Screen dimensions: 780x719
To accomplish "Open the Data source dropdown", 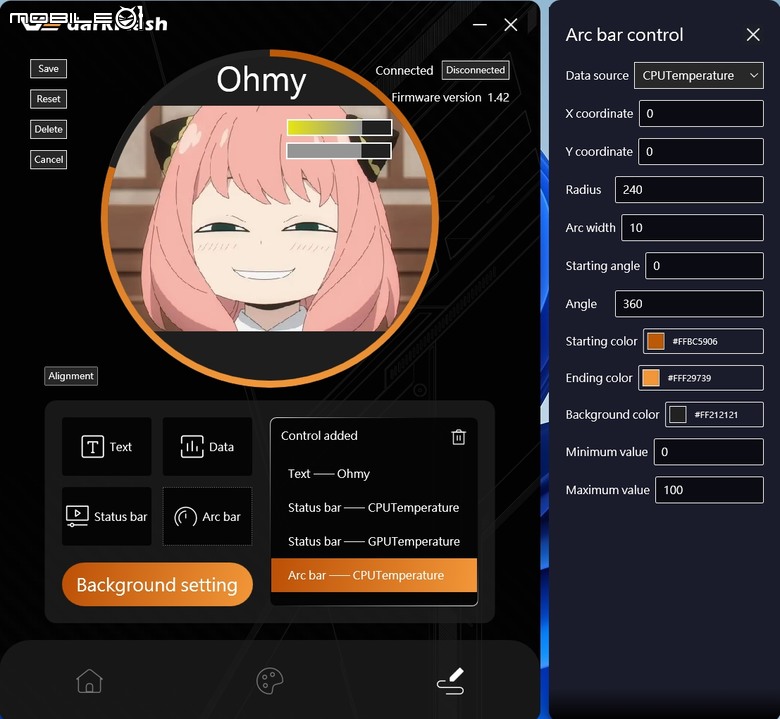I will click(698, 76).
